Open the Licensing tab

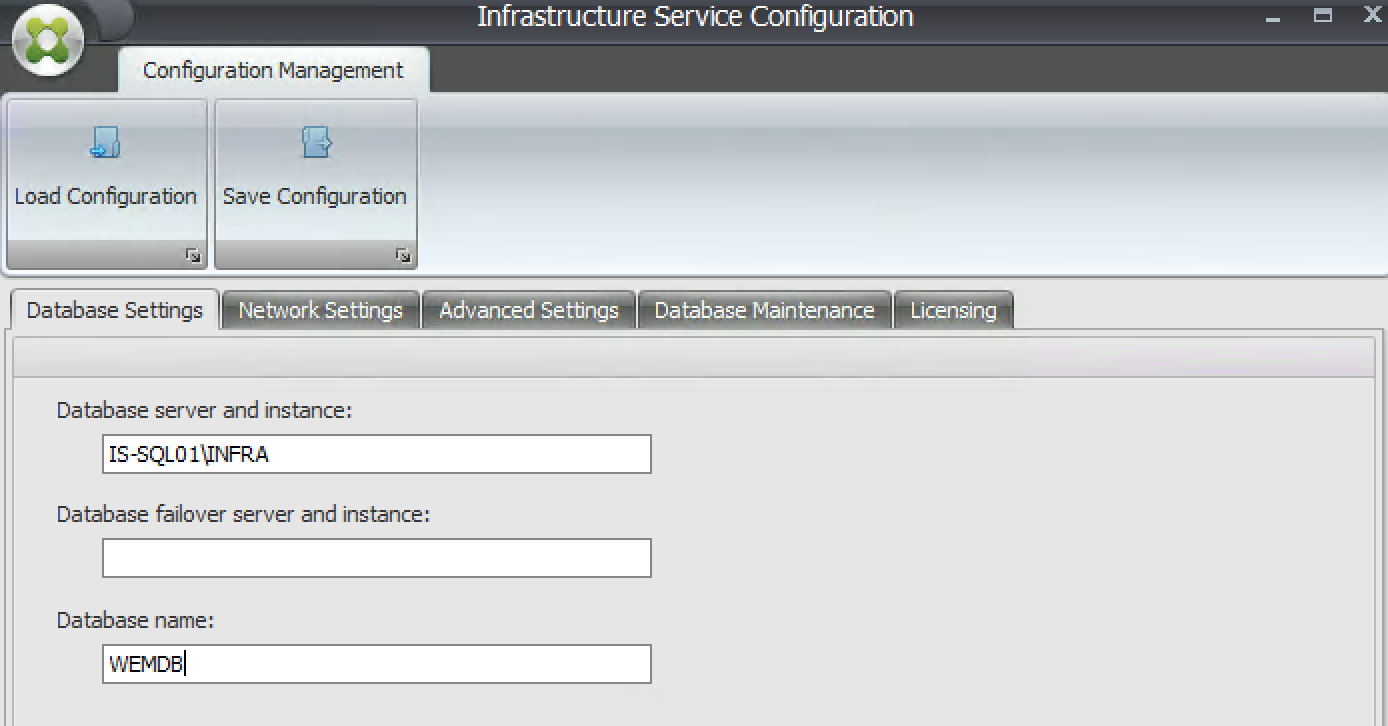pyautogui.click(x=953, y=310)
